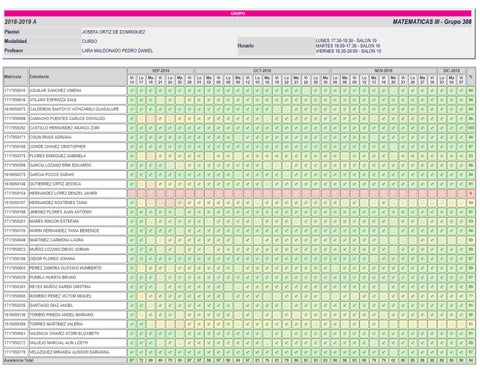Select the OCT 2018 month header
The height and width of the screenshot is (371, 480).
click(x=262, y=71)
